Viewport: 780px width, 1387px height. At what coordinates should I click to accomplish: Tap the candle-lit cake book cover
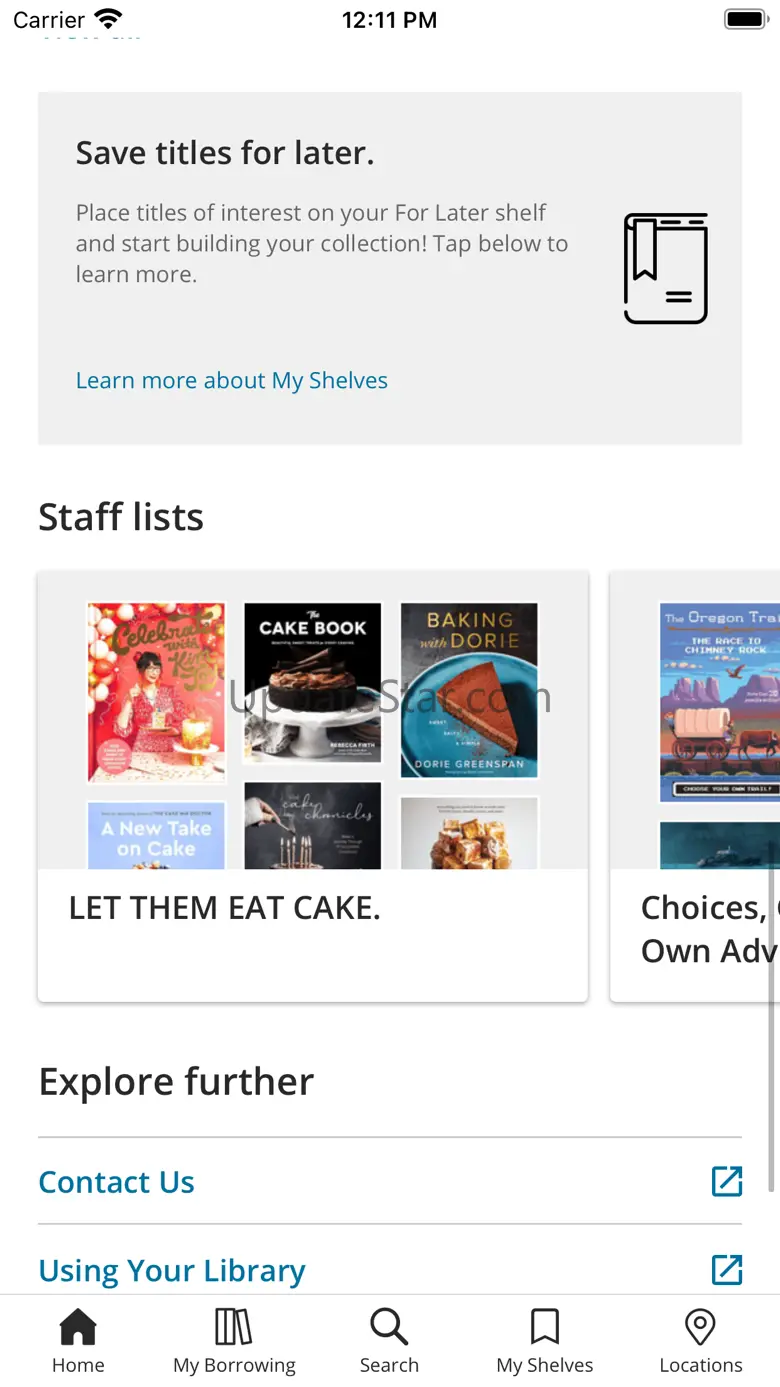(x=312, y=826)
